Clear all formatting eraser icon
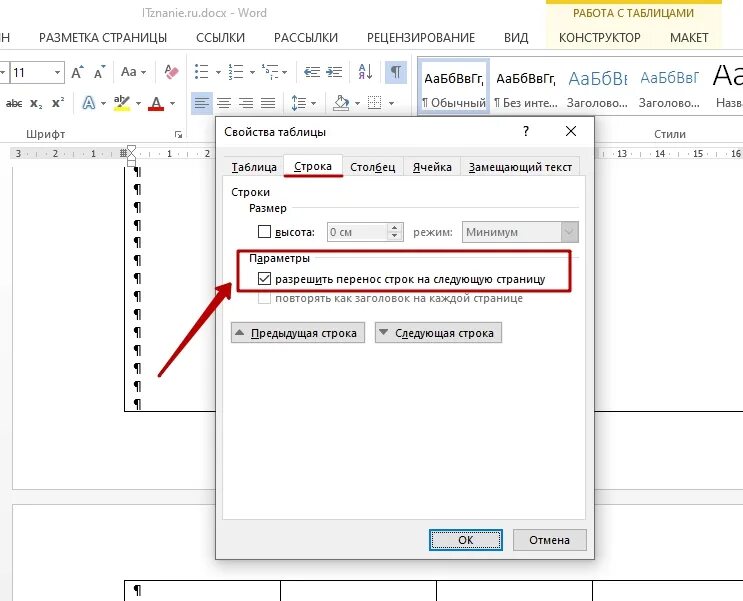This screenshot has width=743, height=601. 171,72
